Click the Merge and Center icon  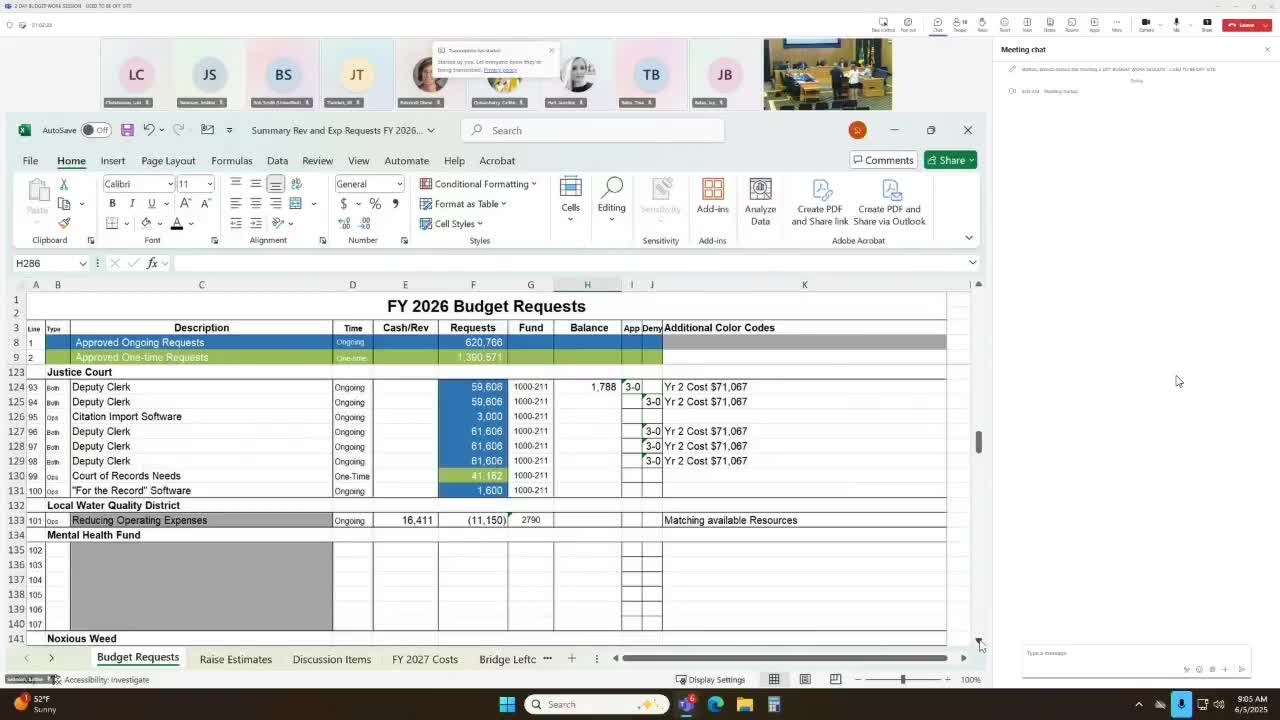[x=295, y=203]
